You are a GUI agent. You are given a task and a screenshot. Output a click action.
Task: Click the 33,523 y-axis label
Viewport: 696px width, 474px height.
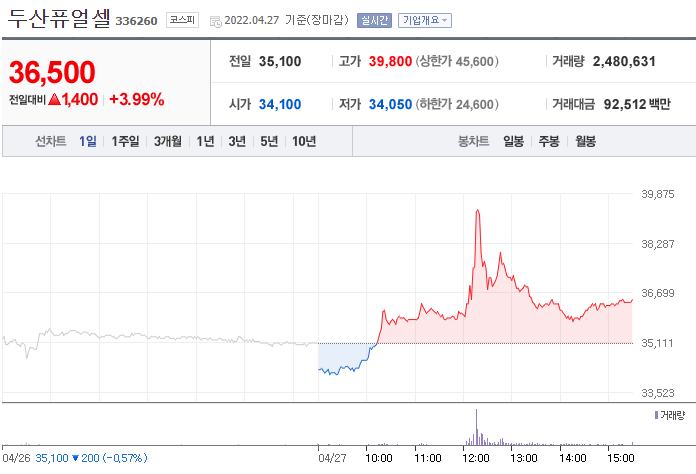point(657,393)
